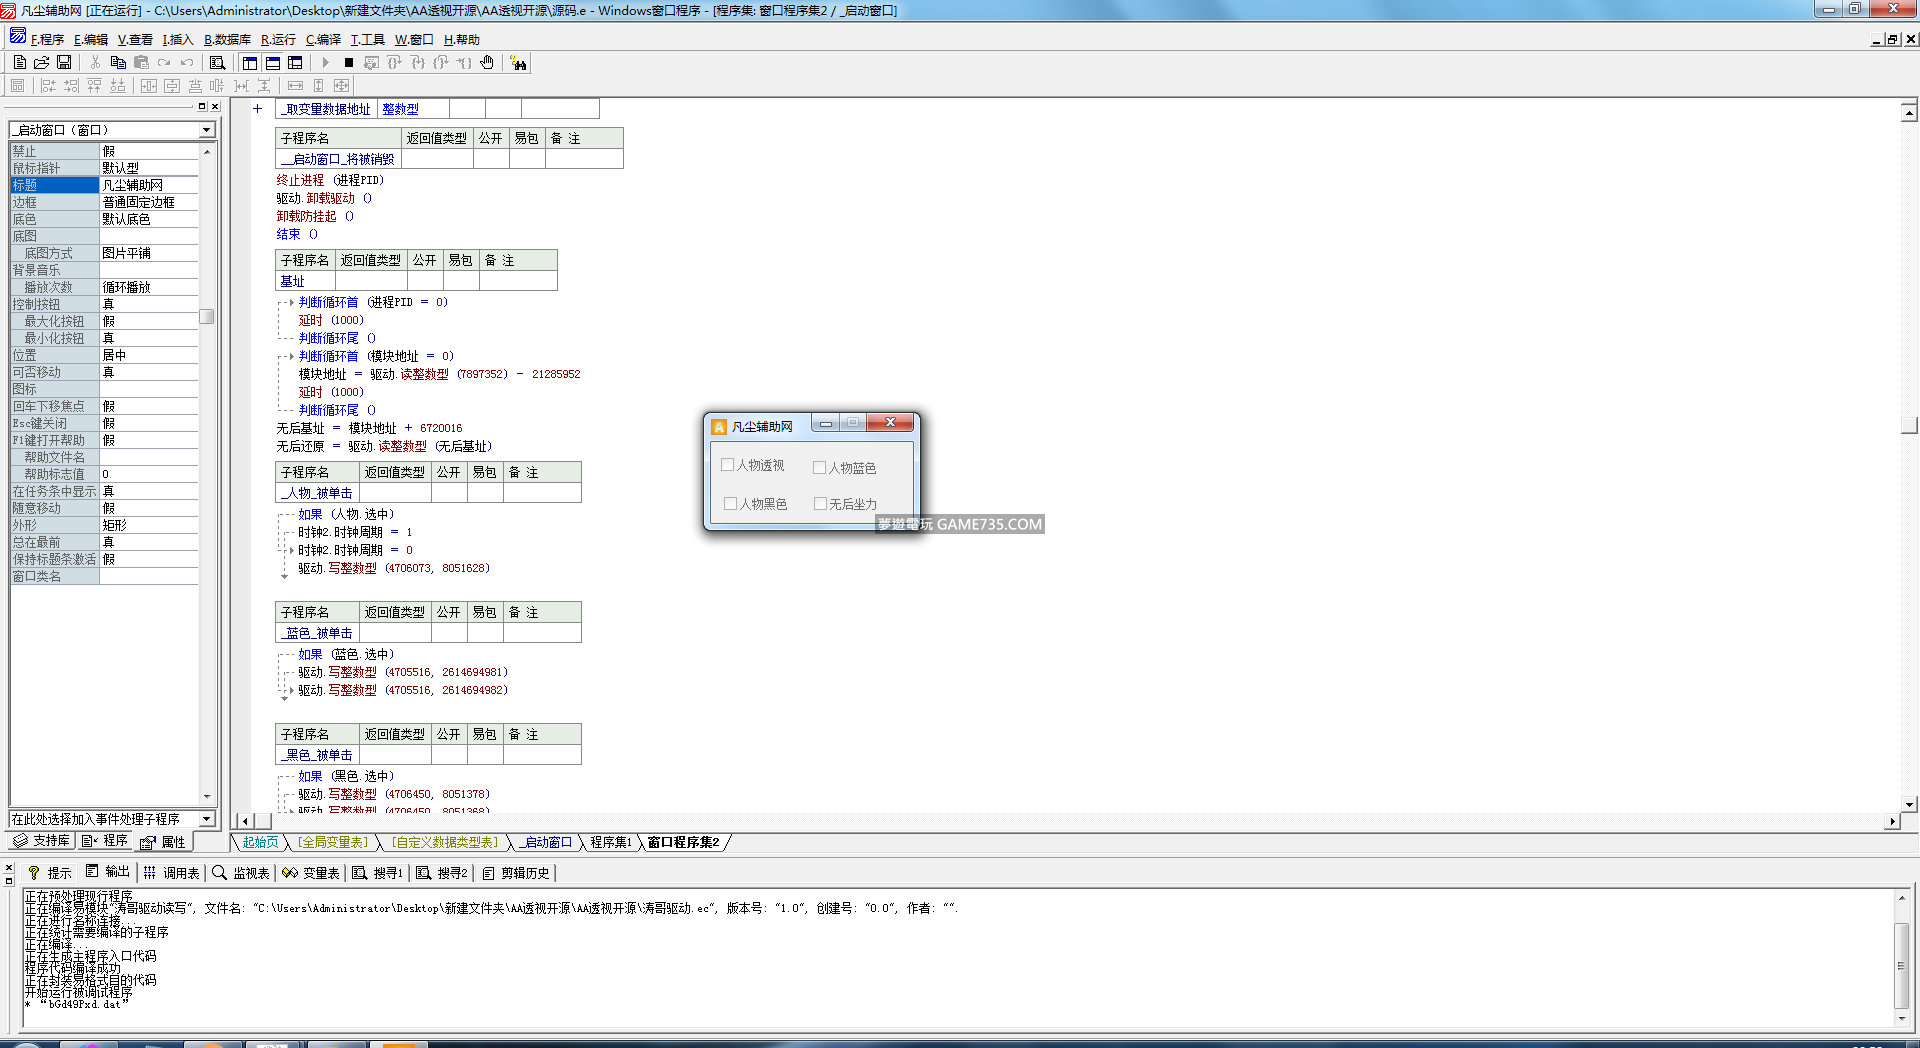This screenshot has width=1920, height=1048.
Task: Click the binoculars help search icon
Action: tap(518, 63)
